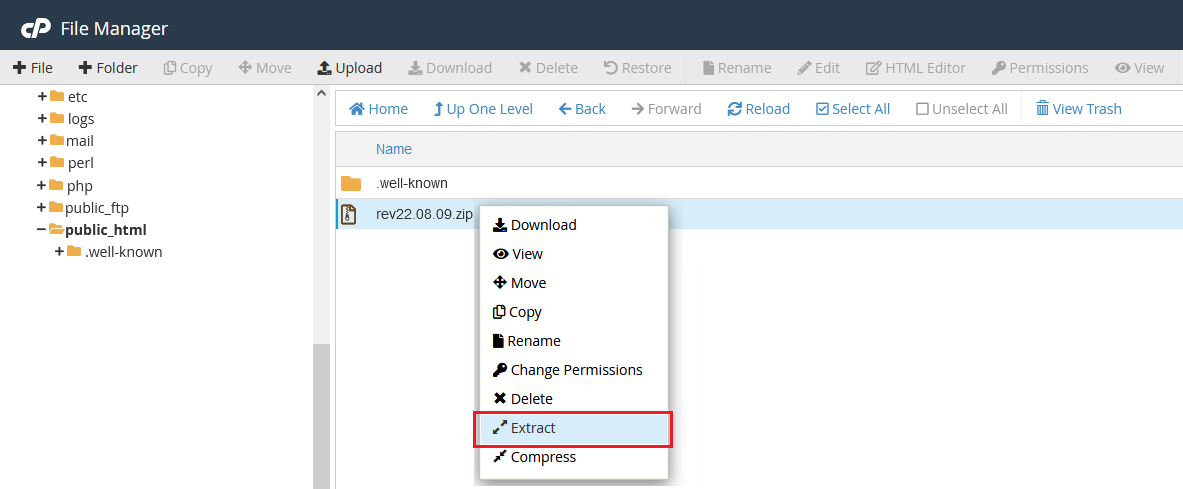Click Unselect All checkbox button
Image resolution: width=1183 pixels, height=489 pixels.
click(x=961, y=109)
